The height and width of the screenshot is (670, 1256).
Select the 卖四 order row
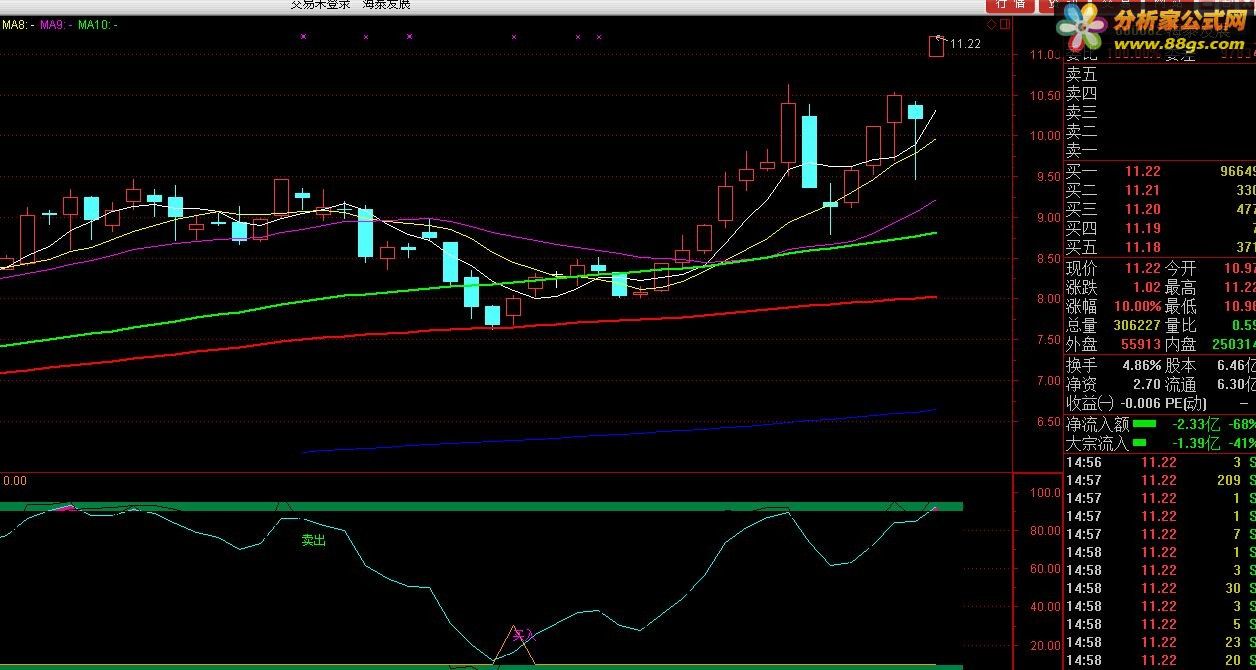pyautogui.click(x=1159, y=94)
